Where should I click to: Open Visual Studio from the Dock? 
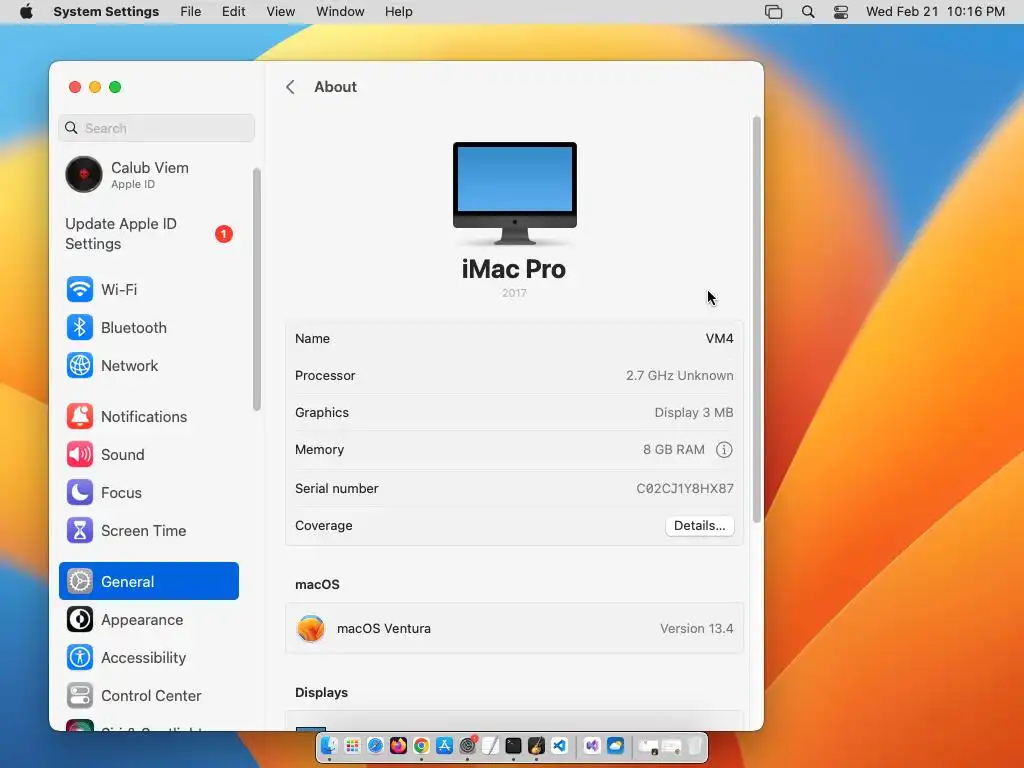(592, 746)
